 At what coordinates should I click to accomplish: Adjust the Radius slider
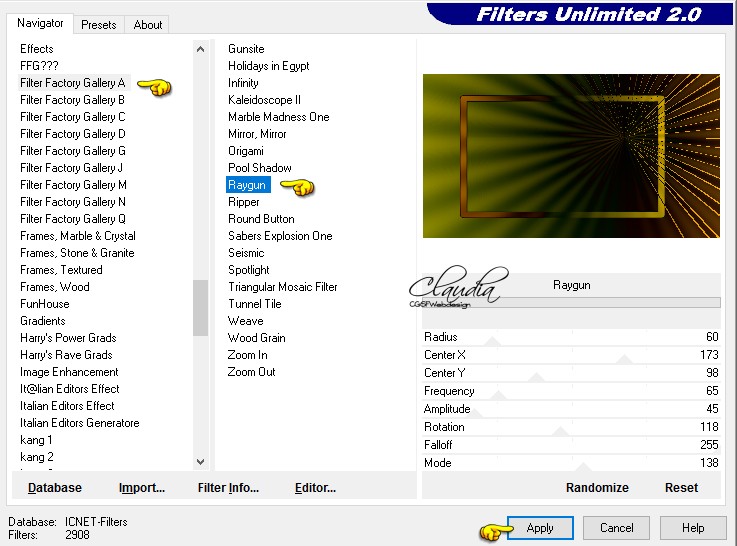(571, 337)
